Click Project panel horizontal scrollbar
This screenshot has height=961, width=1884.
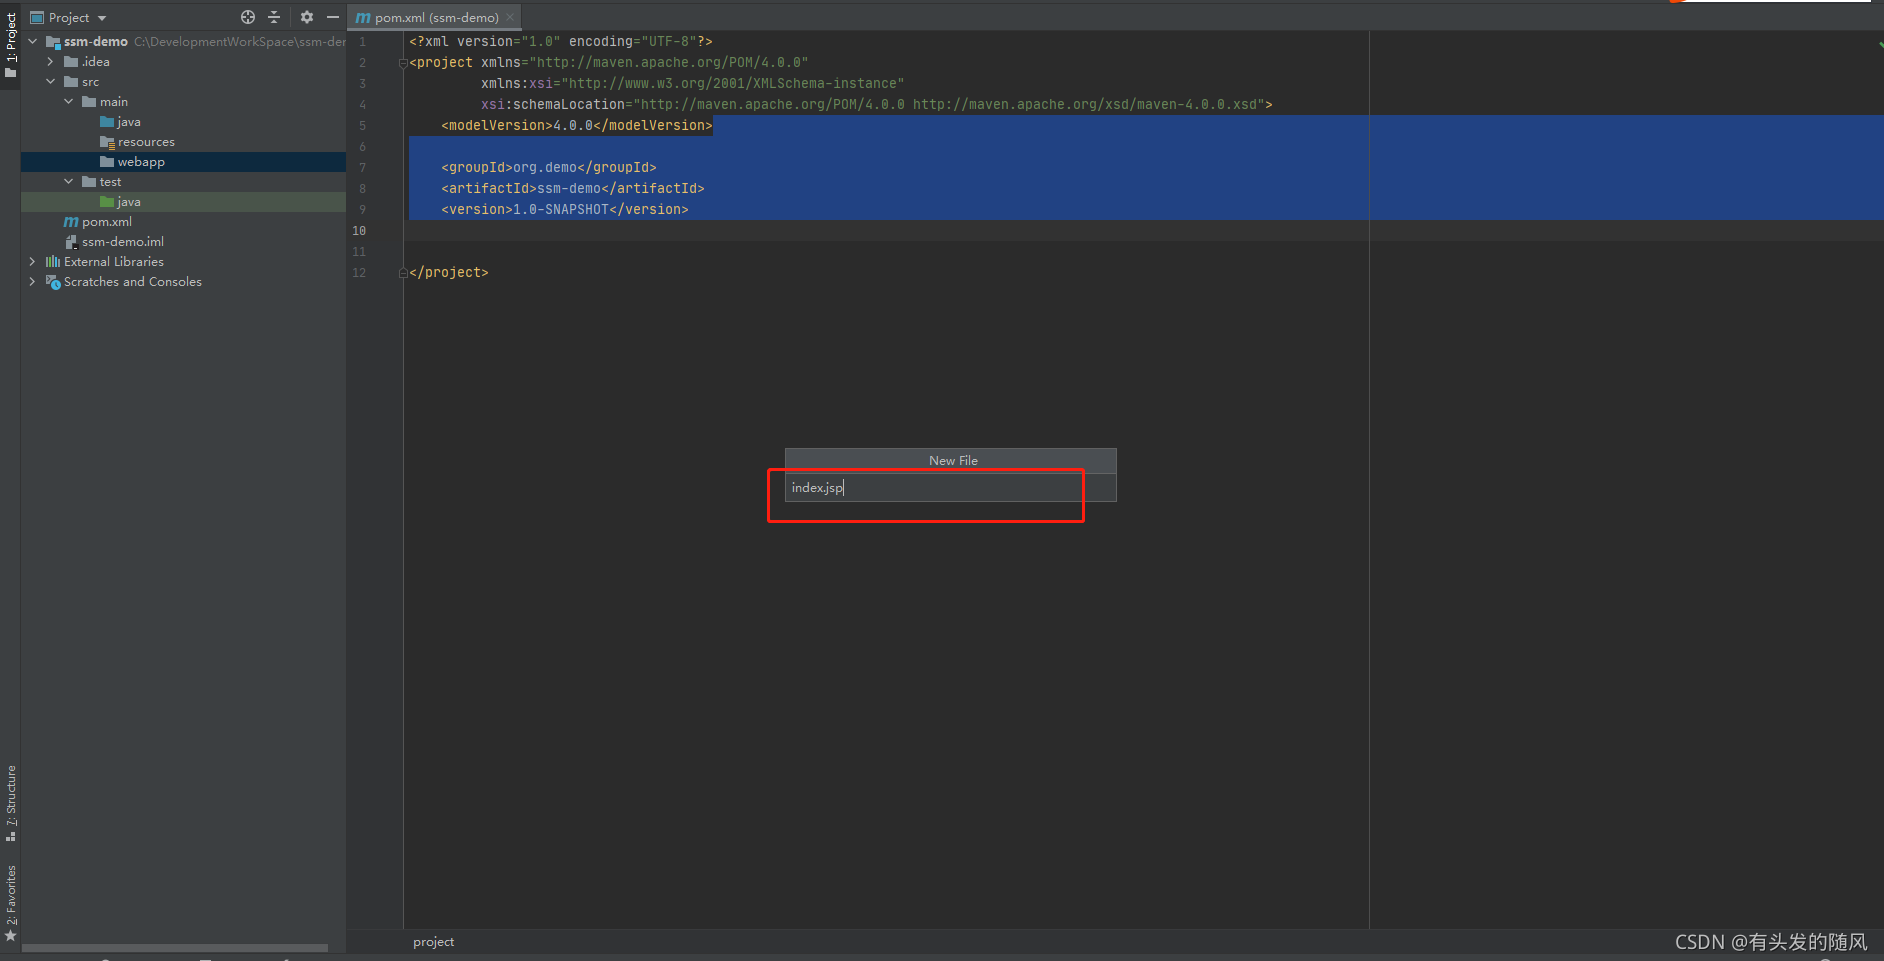(x=175, y=948)
